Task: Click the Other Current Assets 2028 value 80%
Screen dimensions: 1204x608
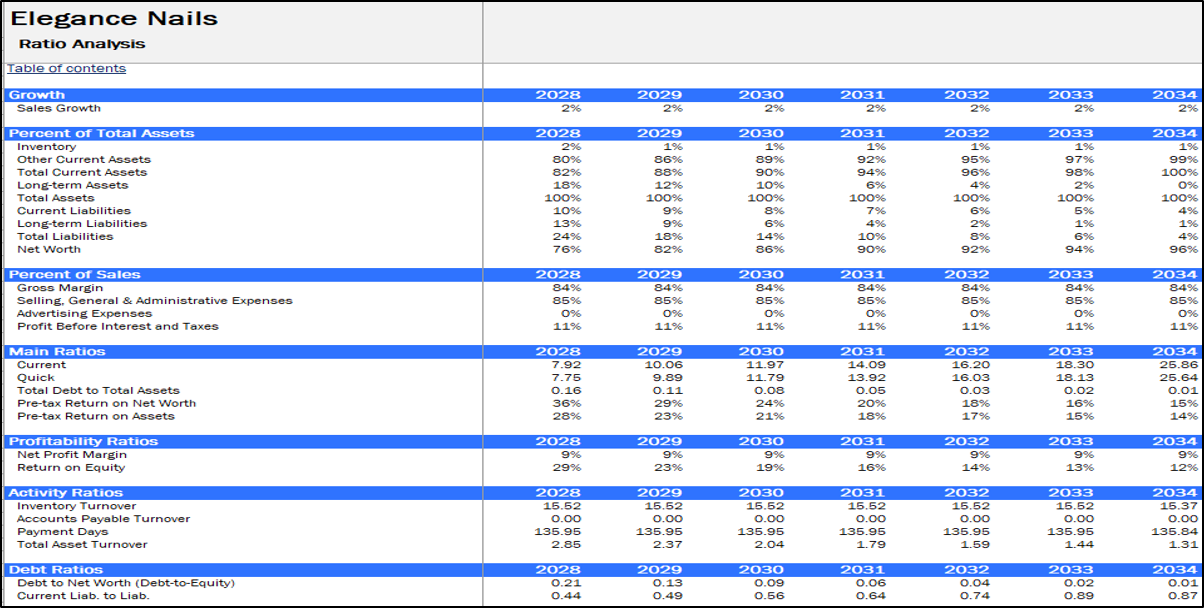Action: [x=566, y=159]
